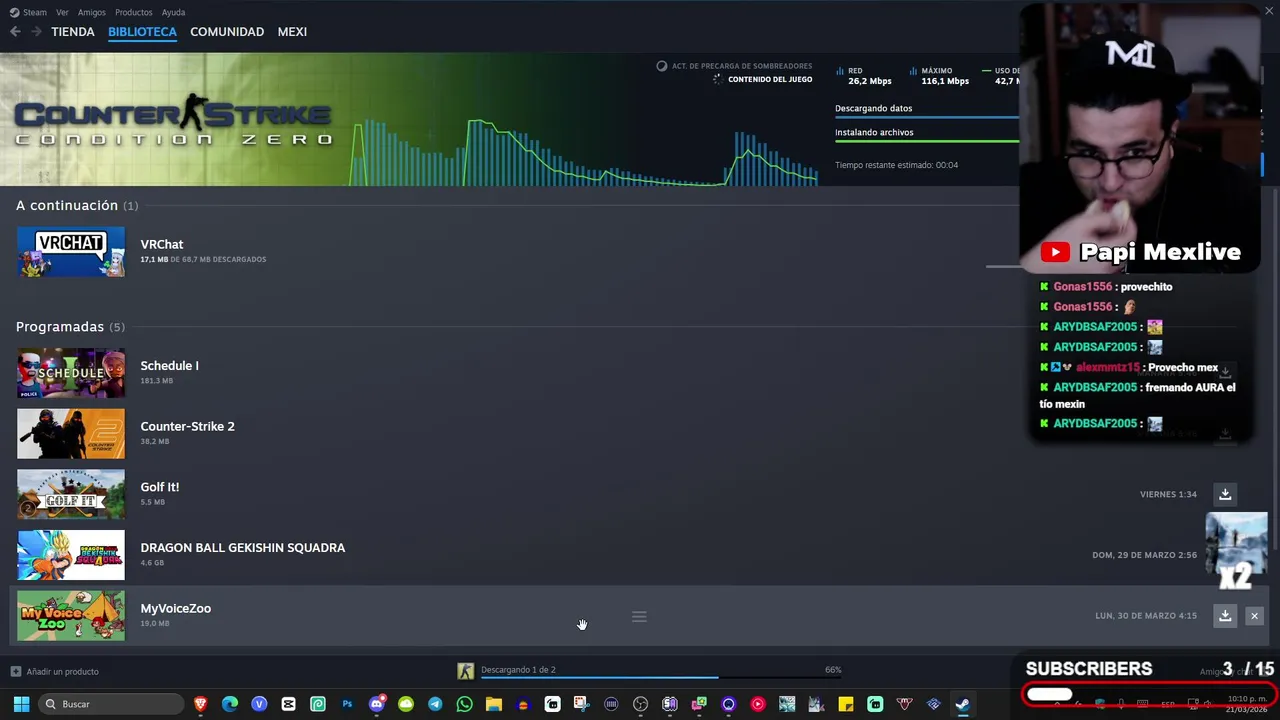Open Sticky Notes from taskbar
This screenshot has height=720, width=1280.
coord(846,704)
